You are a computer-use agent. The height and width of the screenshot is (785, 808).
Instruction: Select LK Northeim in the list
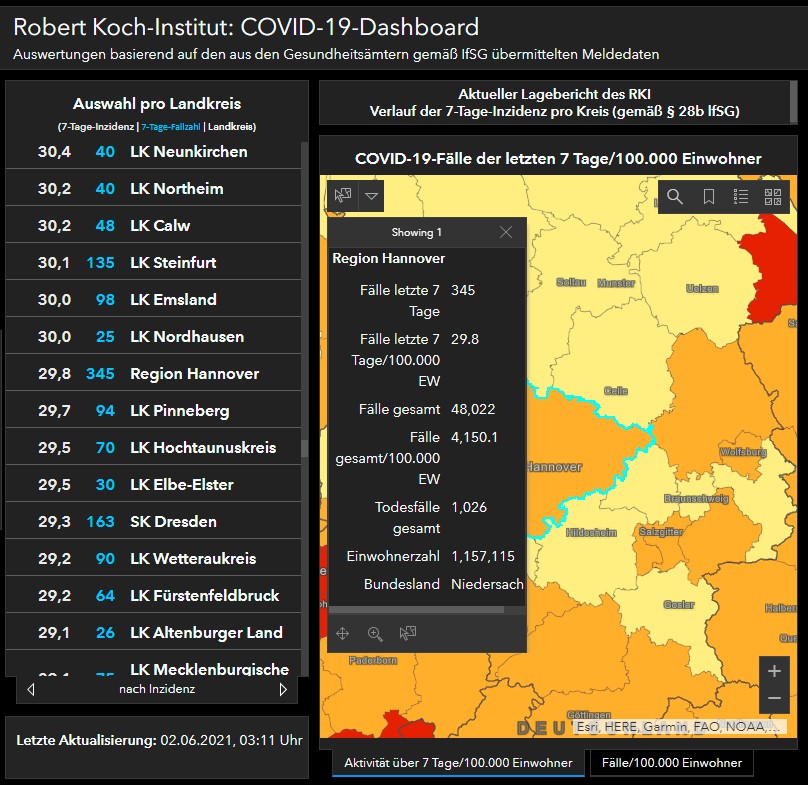(154, 189)
